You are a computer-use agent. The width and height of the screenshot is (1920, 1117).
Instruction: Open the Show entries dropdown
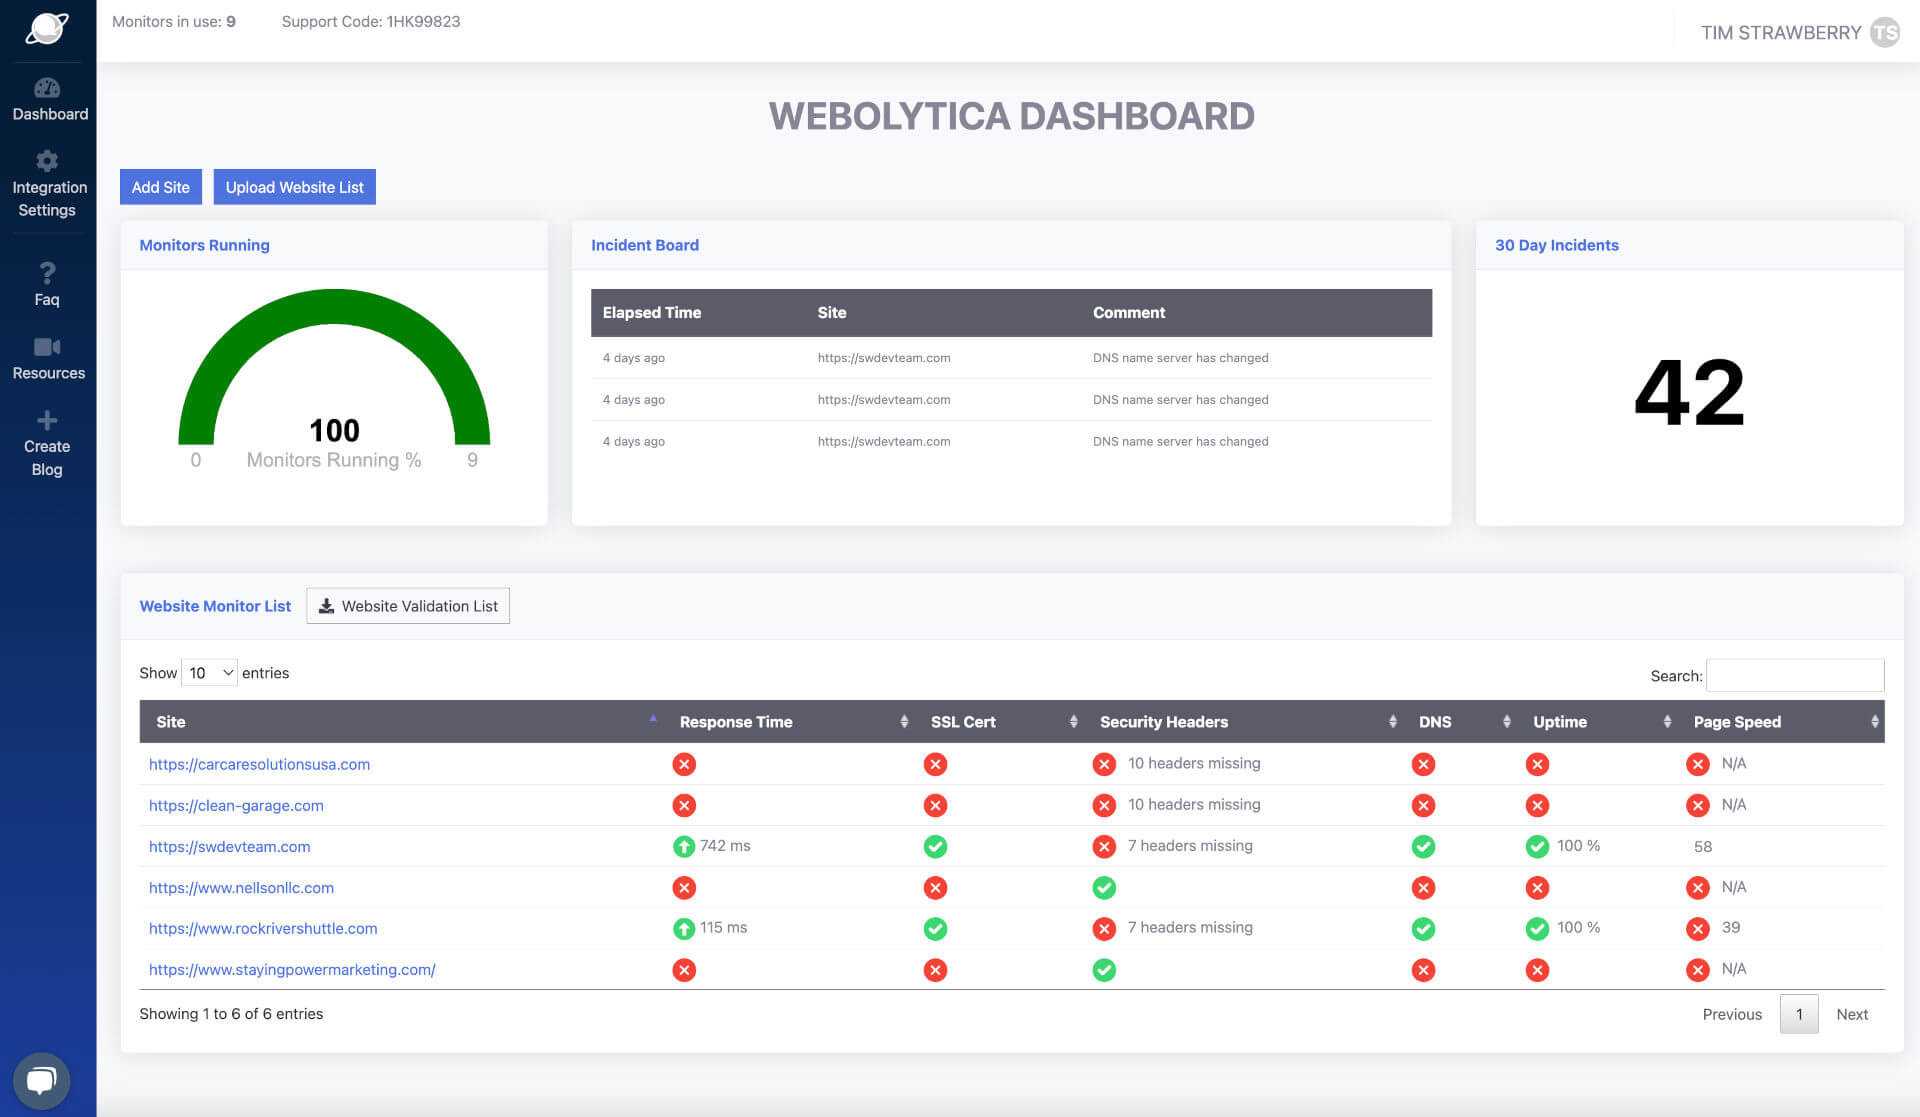pos(208,672)
